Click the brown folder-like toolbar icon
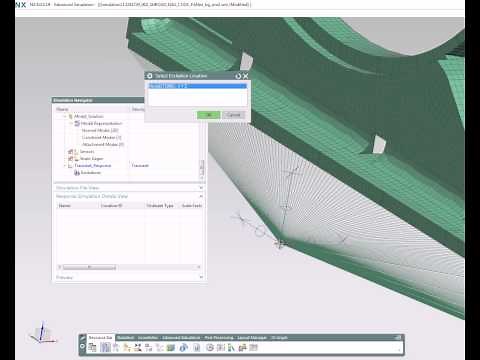Viewport: 480px width, 360px height. (242, 348)
